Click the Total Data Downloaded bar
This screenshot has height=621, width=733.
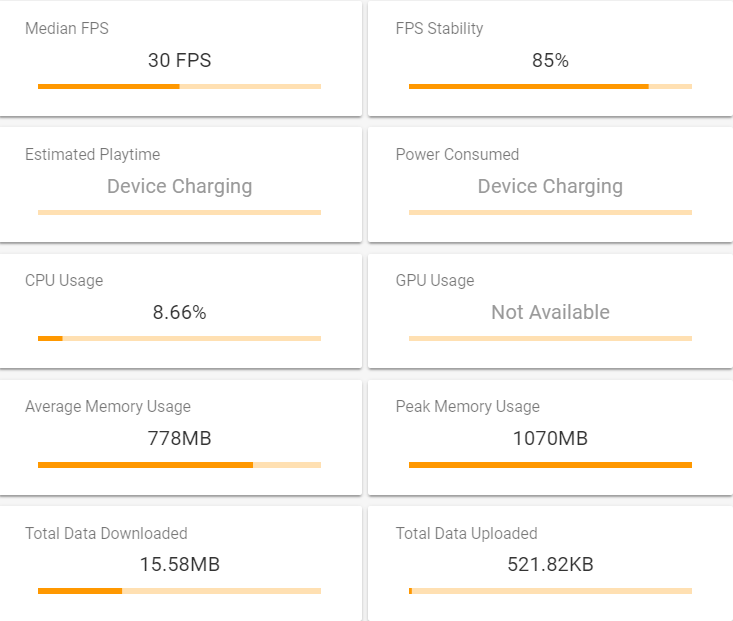(180, 591)
